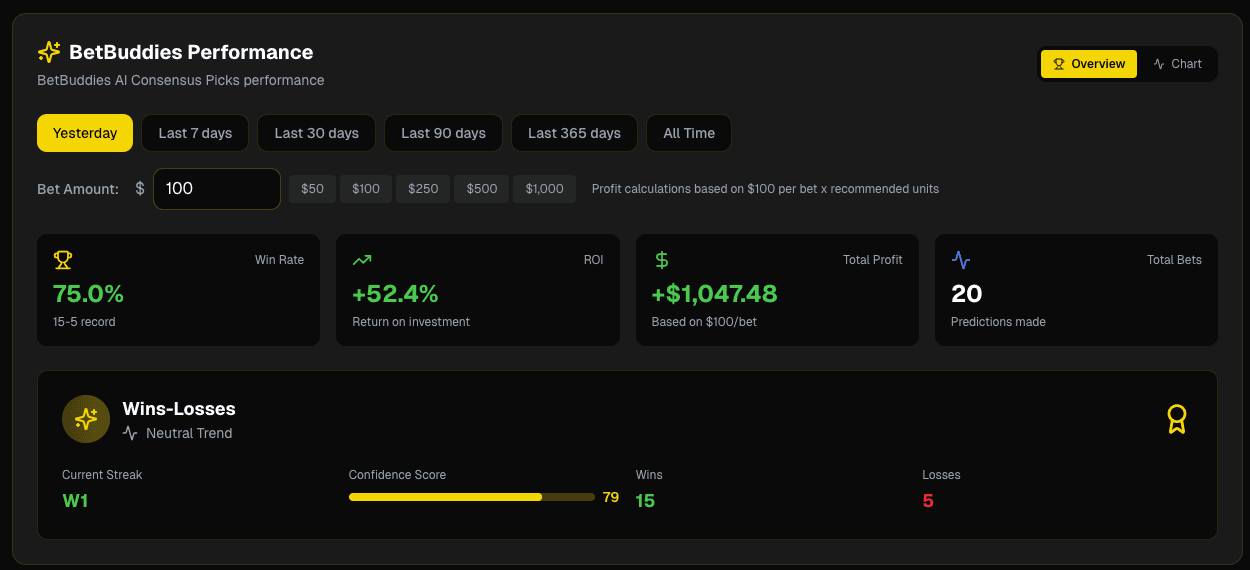Click the Neutral Trend label
Screen dimensions: 1250x570
click(x=189, y=433)
